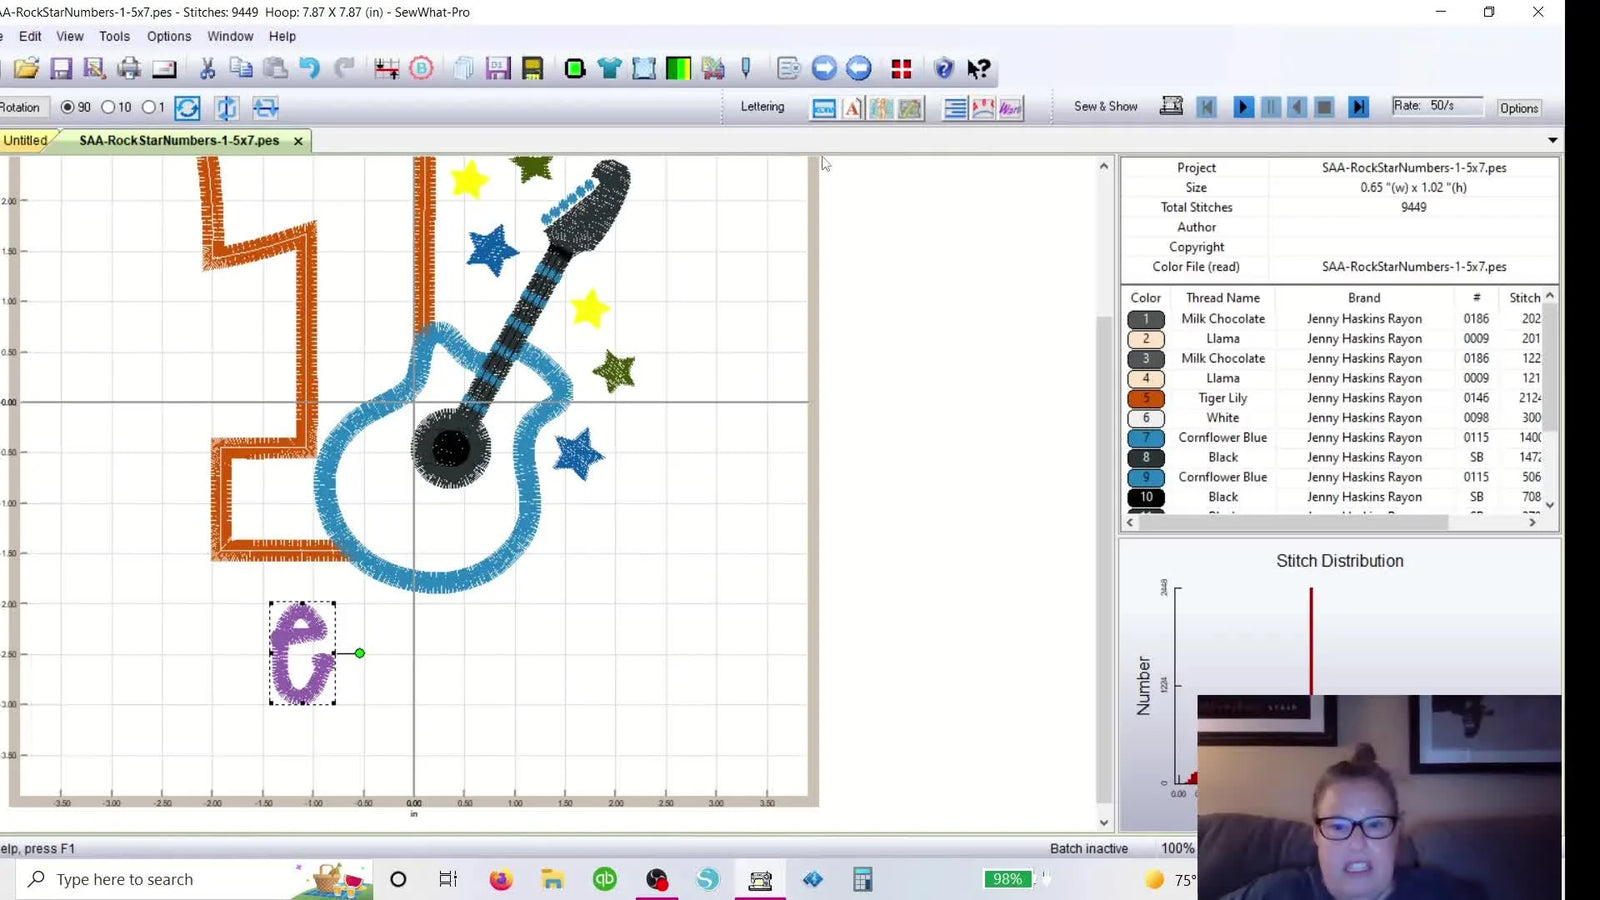Viewport: 1600px width, 900px height.
Task: Switch to the Untitled tab
Action: pyautogui.click(x=24, y=140)
